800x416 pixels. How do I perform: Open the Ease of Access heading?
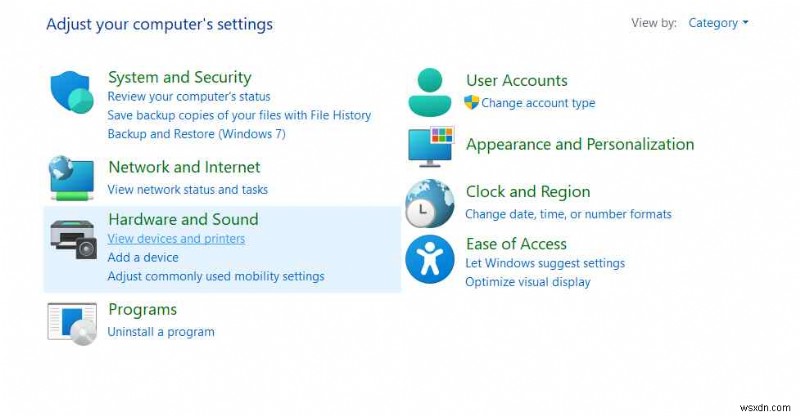(516, 243)
